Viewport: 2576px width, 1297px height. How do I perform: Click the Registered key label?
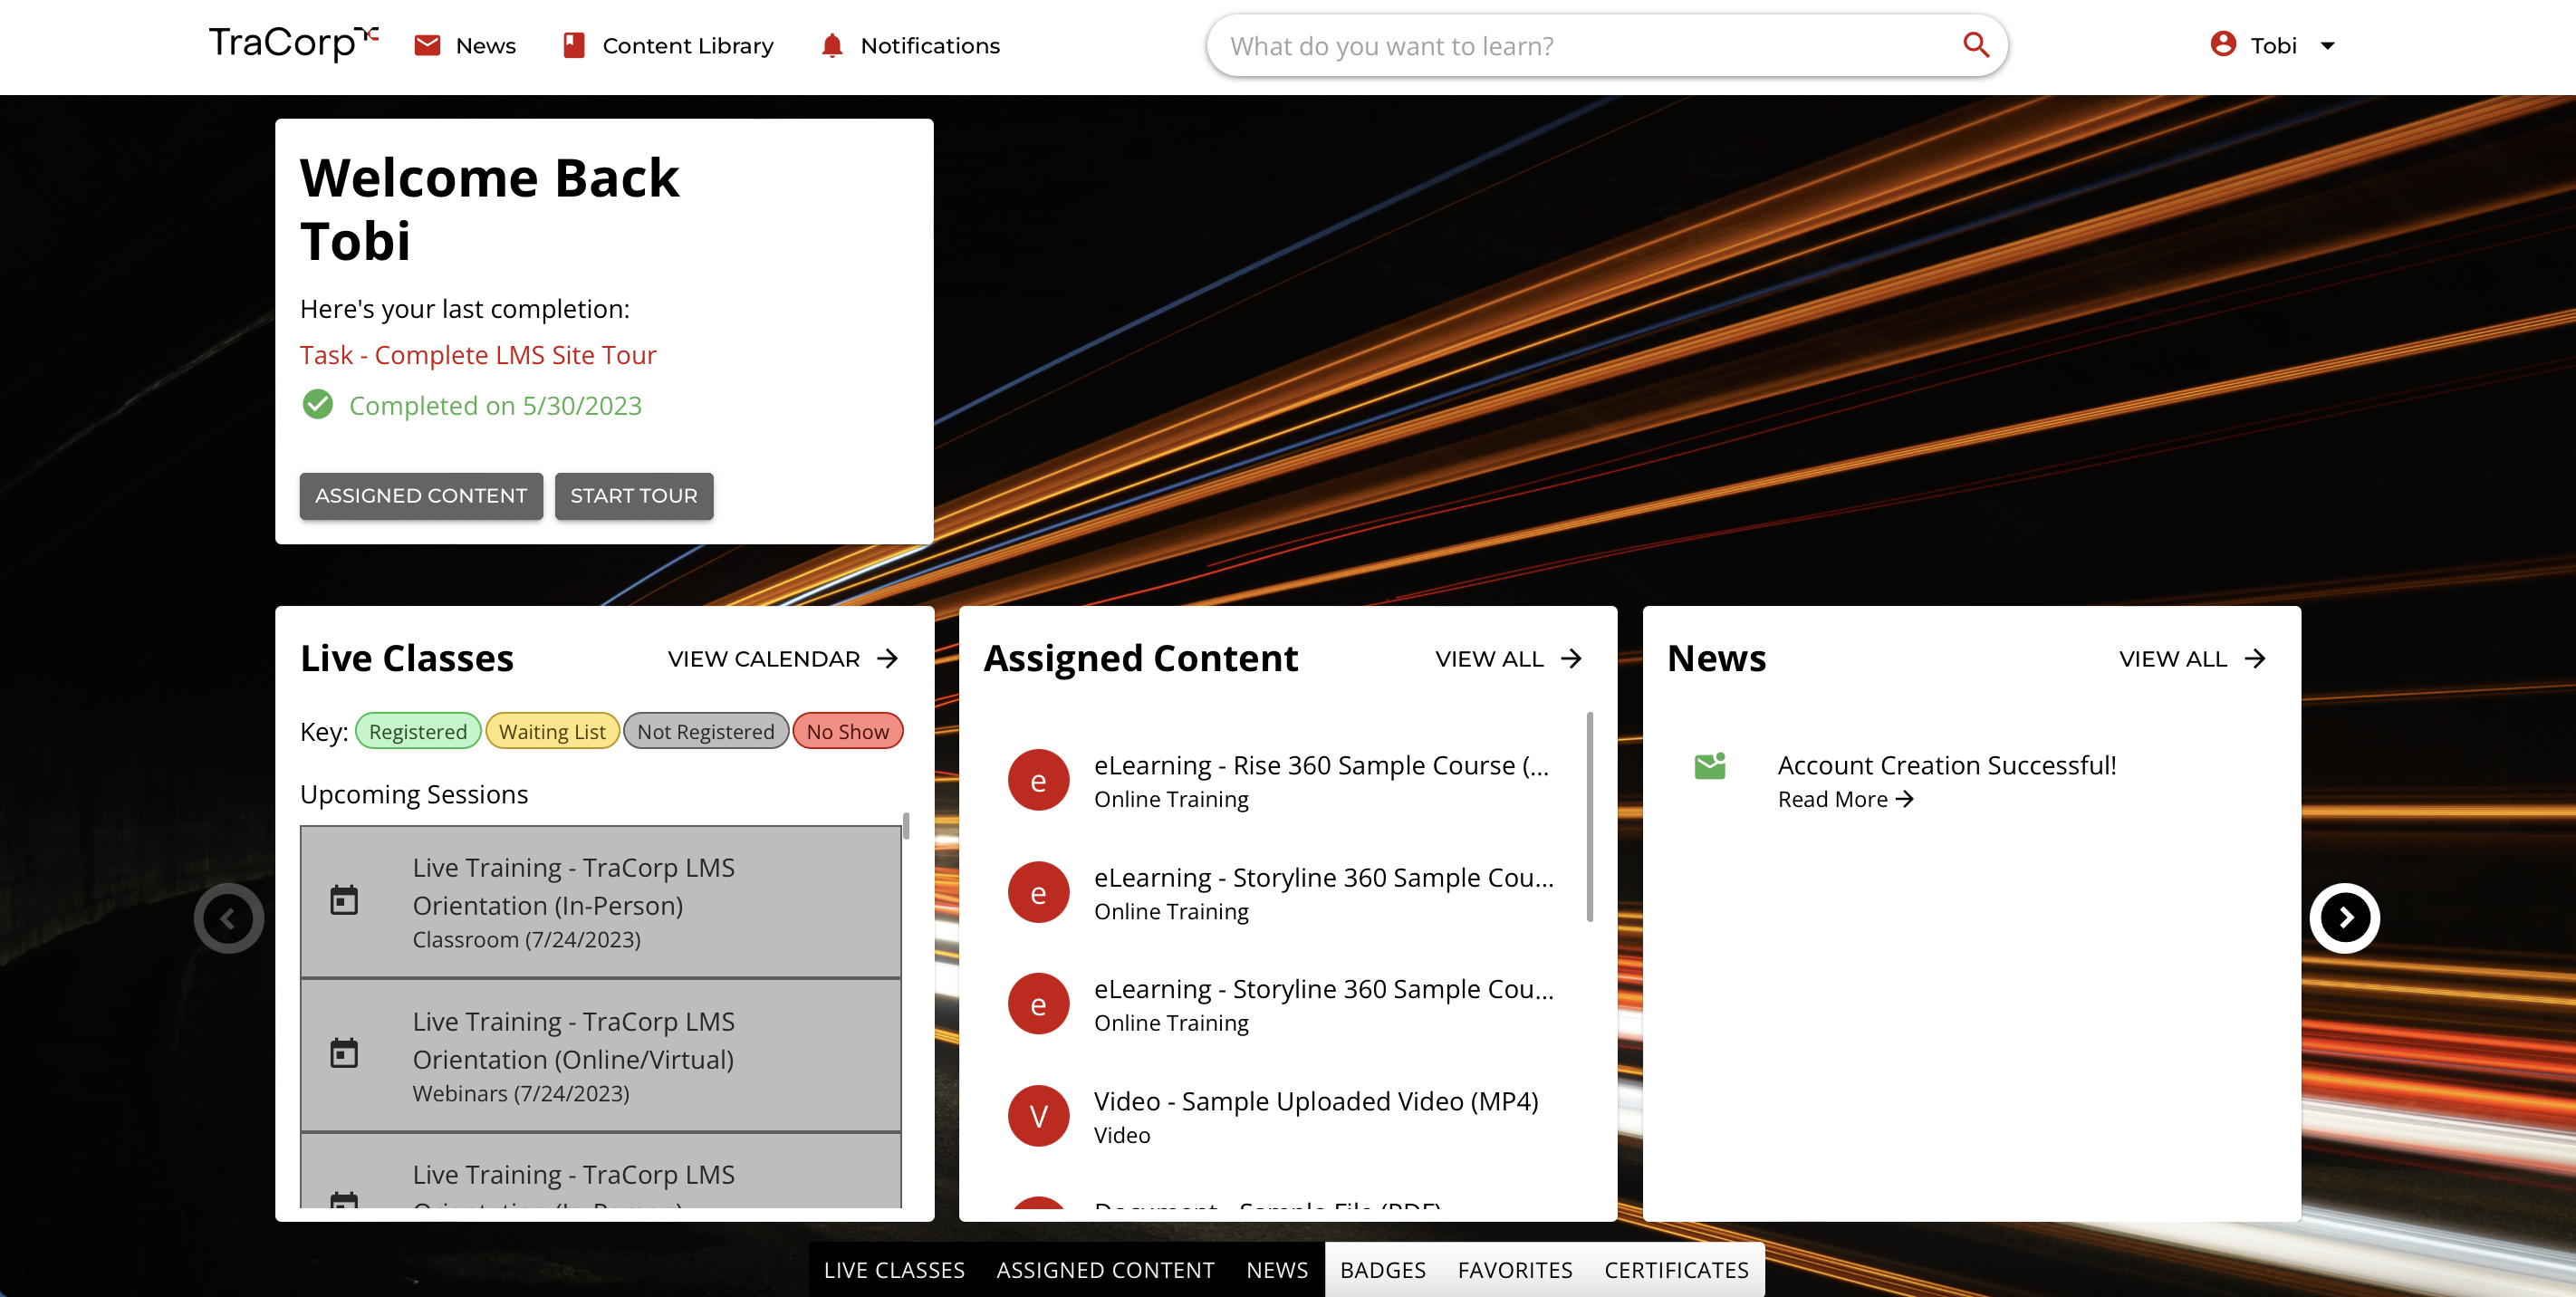click(x=418, y=731)
